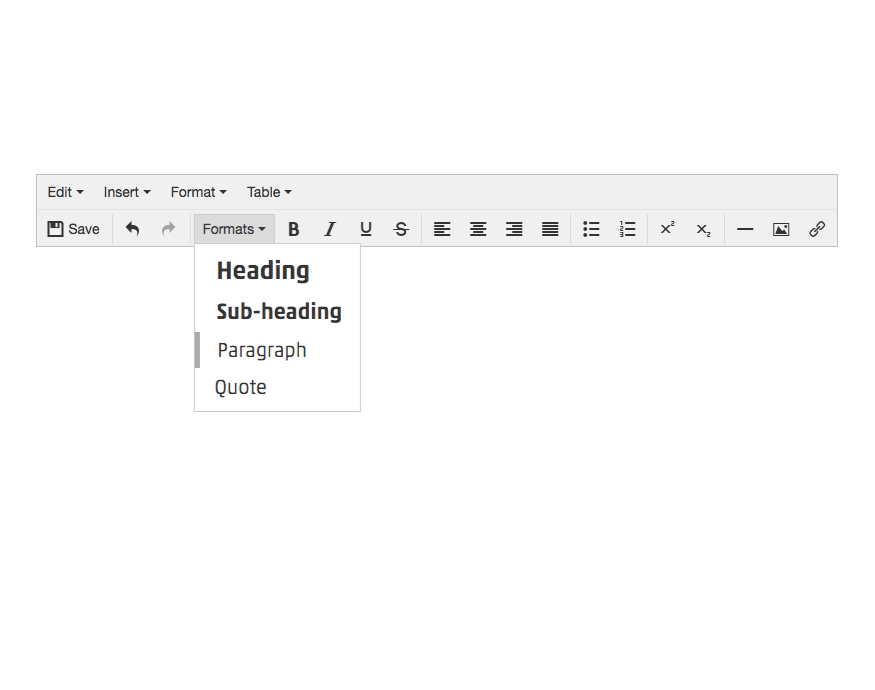Apply subscript formatting
The height and width of the screenshot is (690, 875).
tap(704, 229)
